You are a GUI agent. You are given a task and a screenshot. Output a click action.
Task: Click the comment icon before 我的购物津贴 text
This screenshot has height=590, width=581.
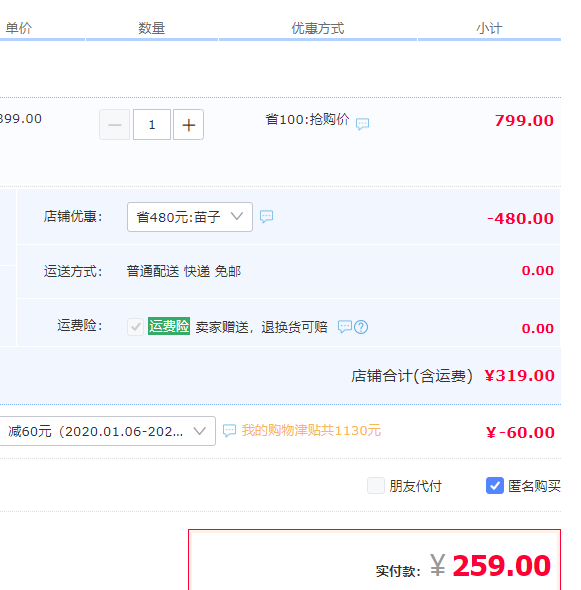[x=229, y=430]
